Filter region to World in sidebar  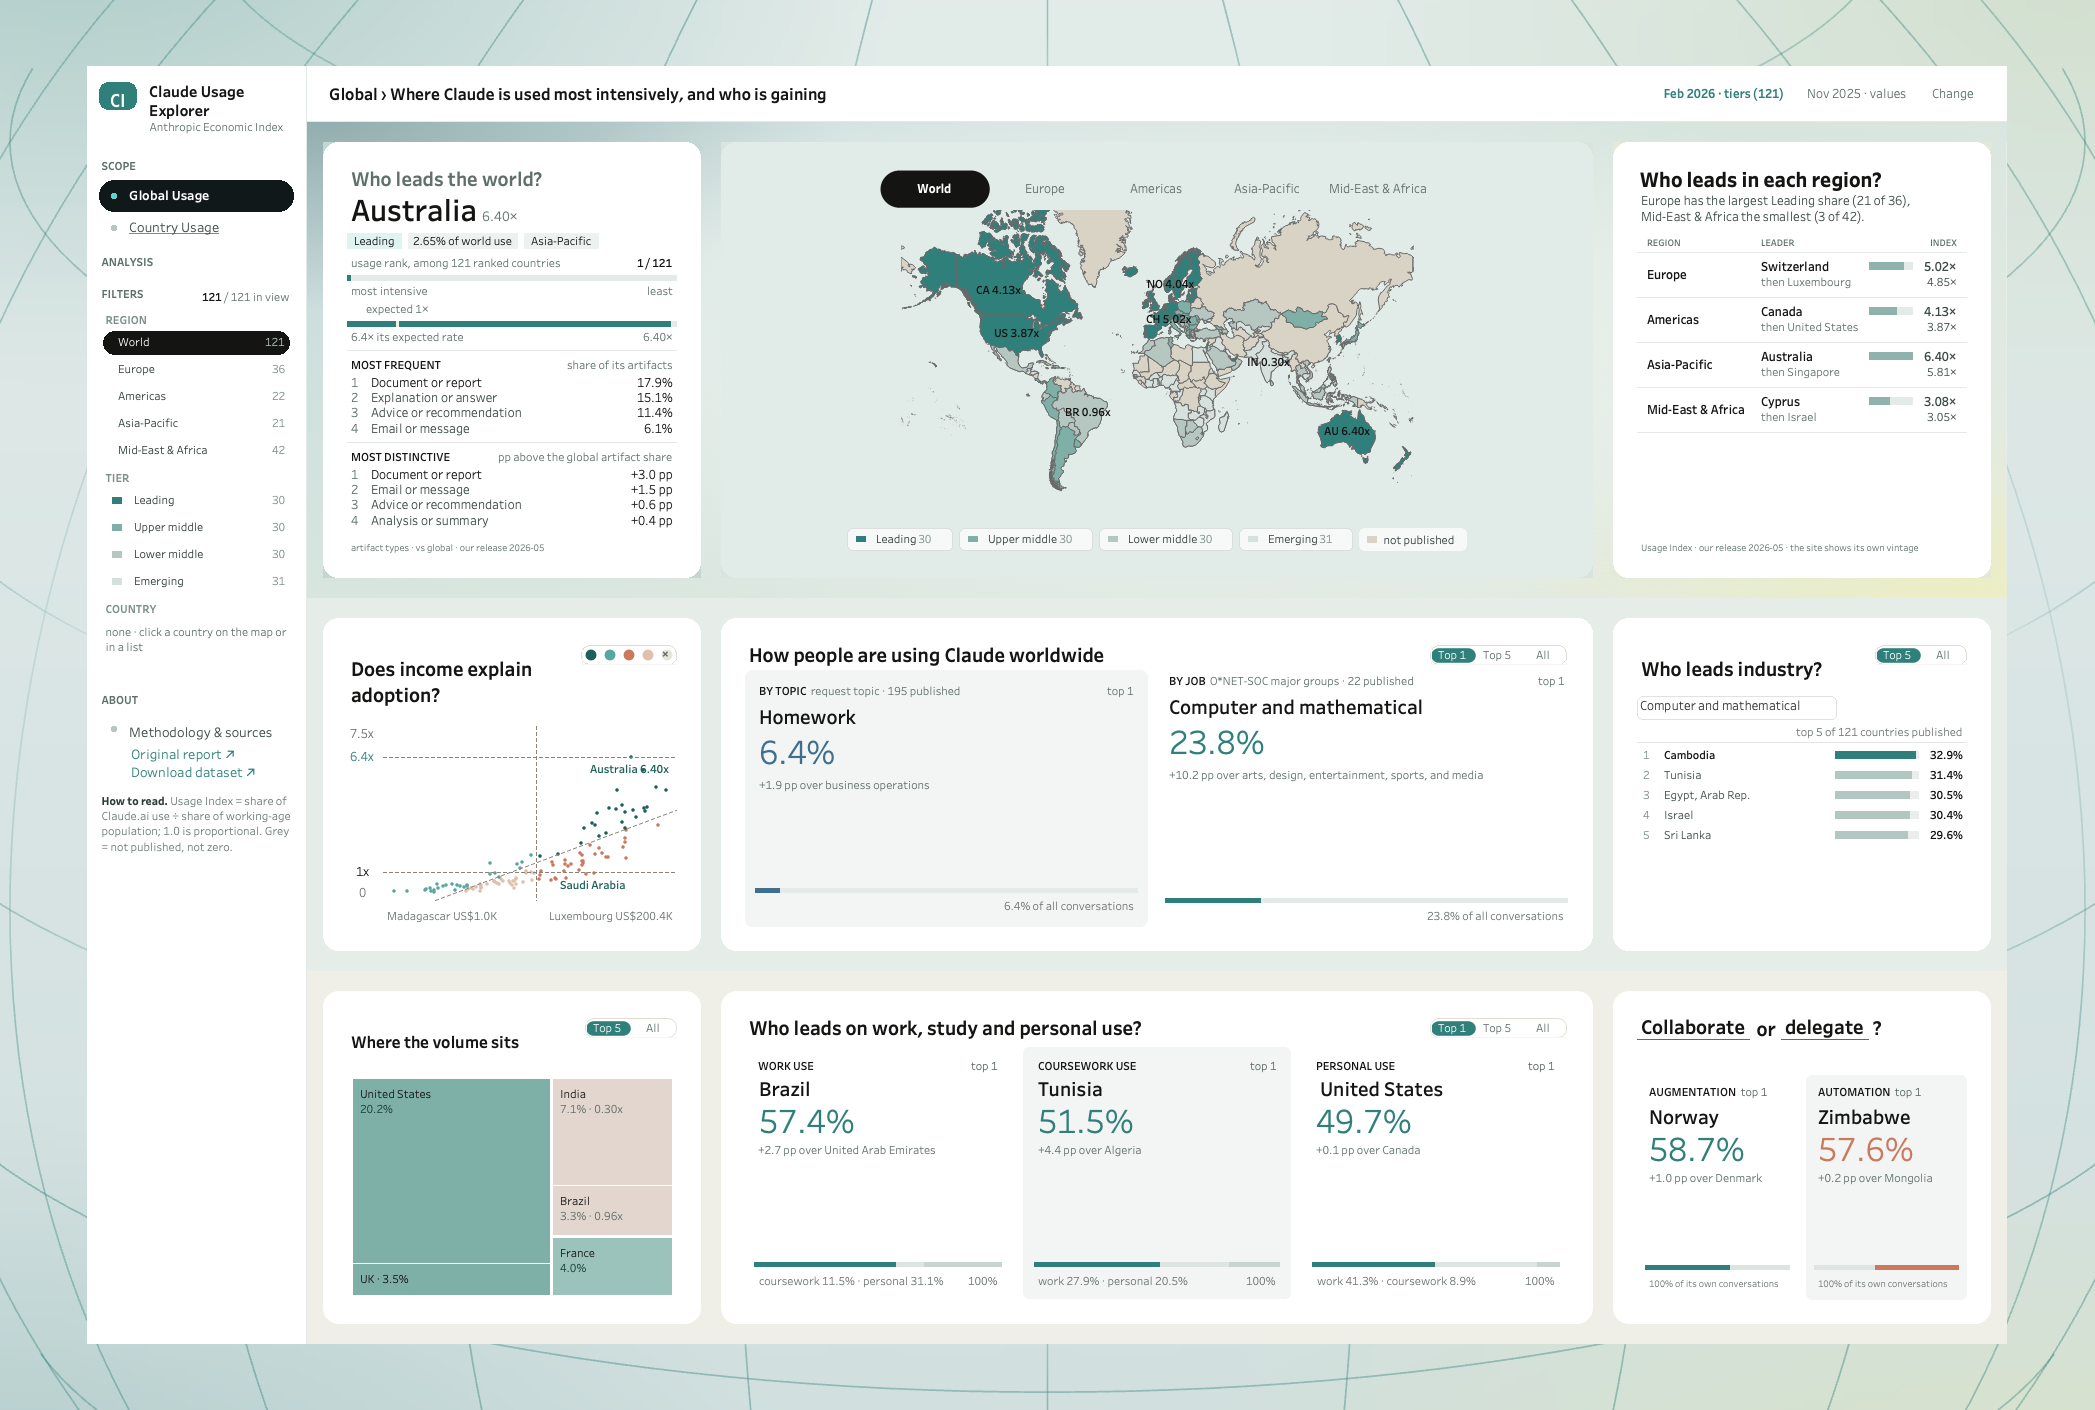point(196,342)
